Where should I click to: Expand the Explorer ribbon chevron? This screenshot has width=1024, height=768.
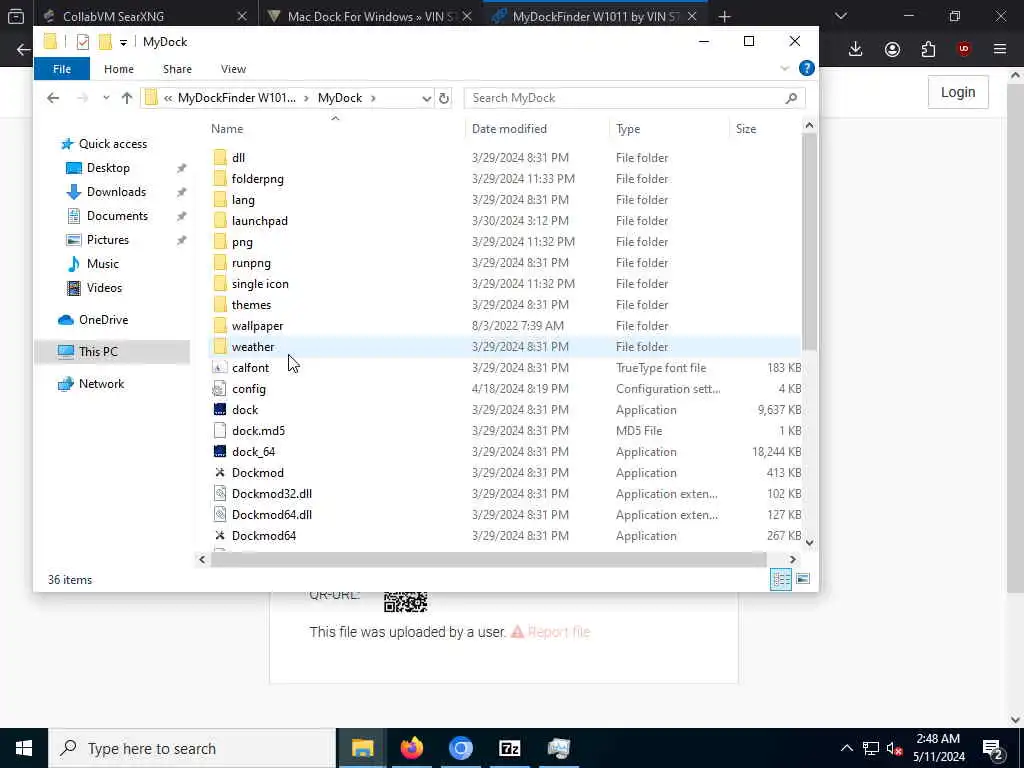[784, 69]
